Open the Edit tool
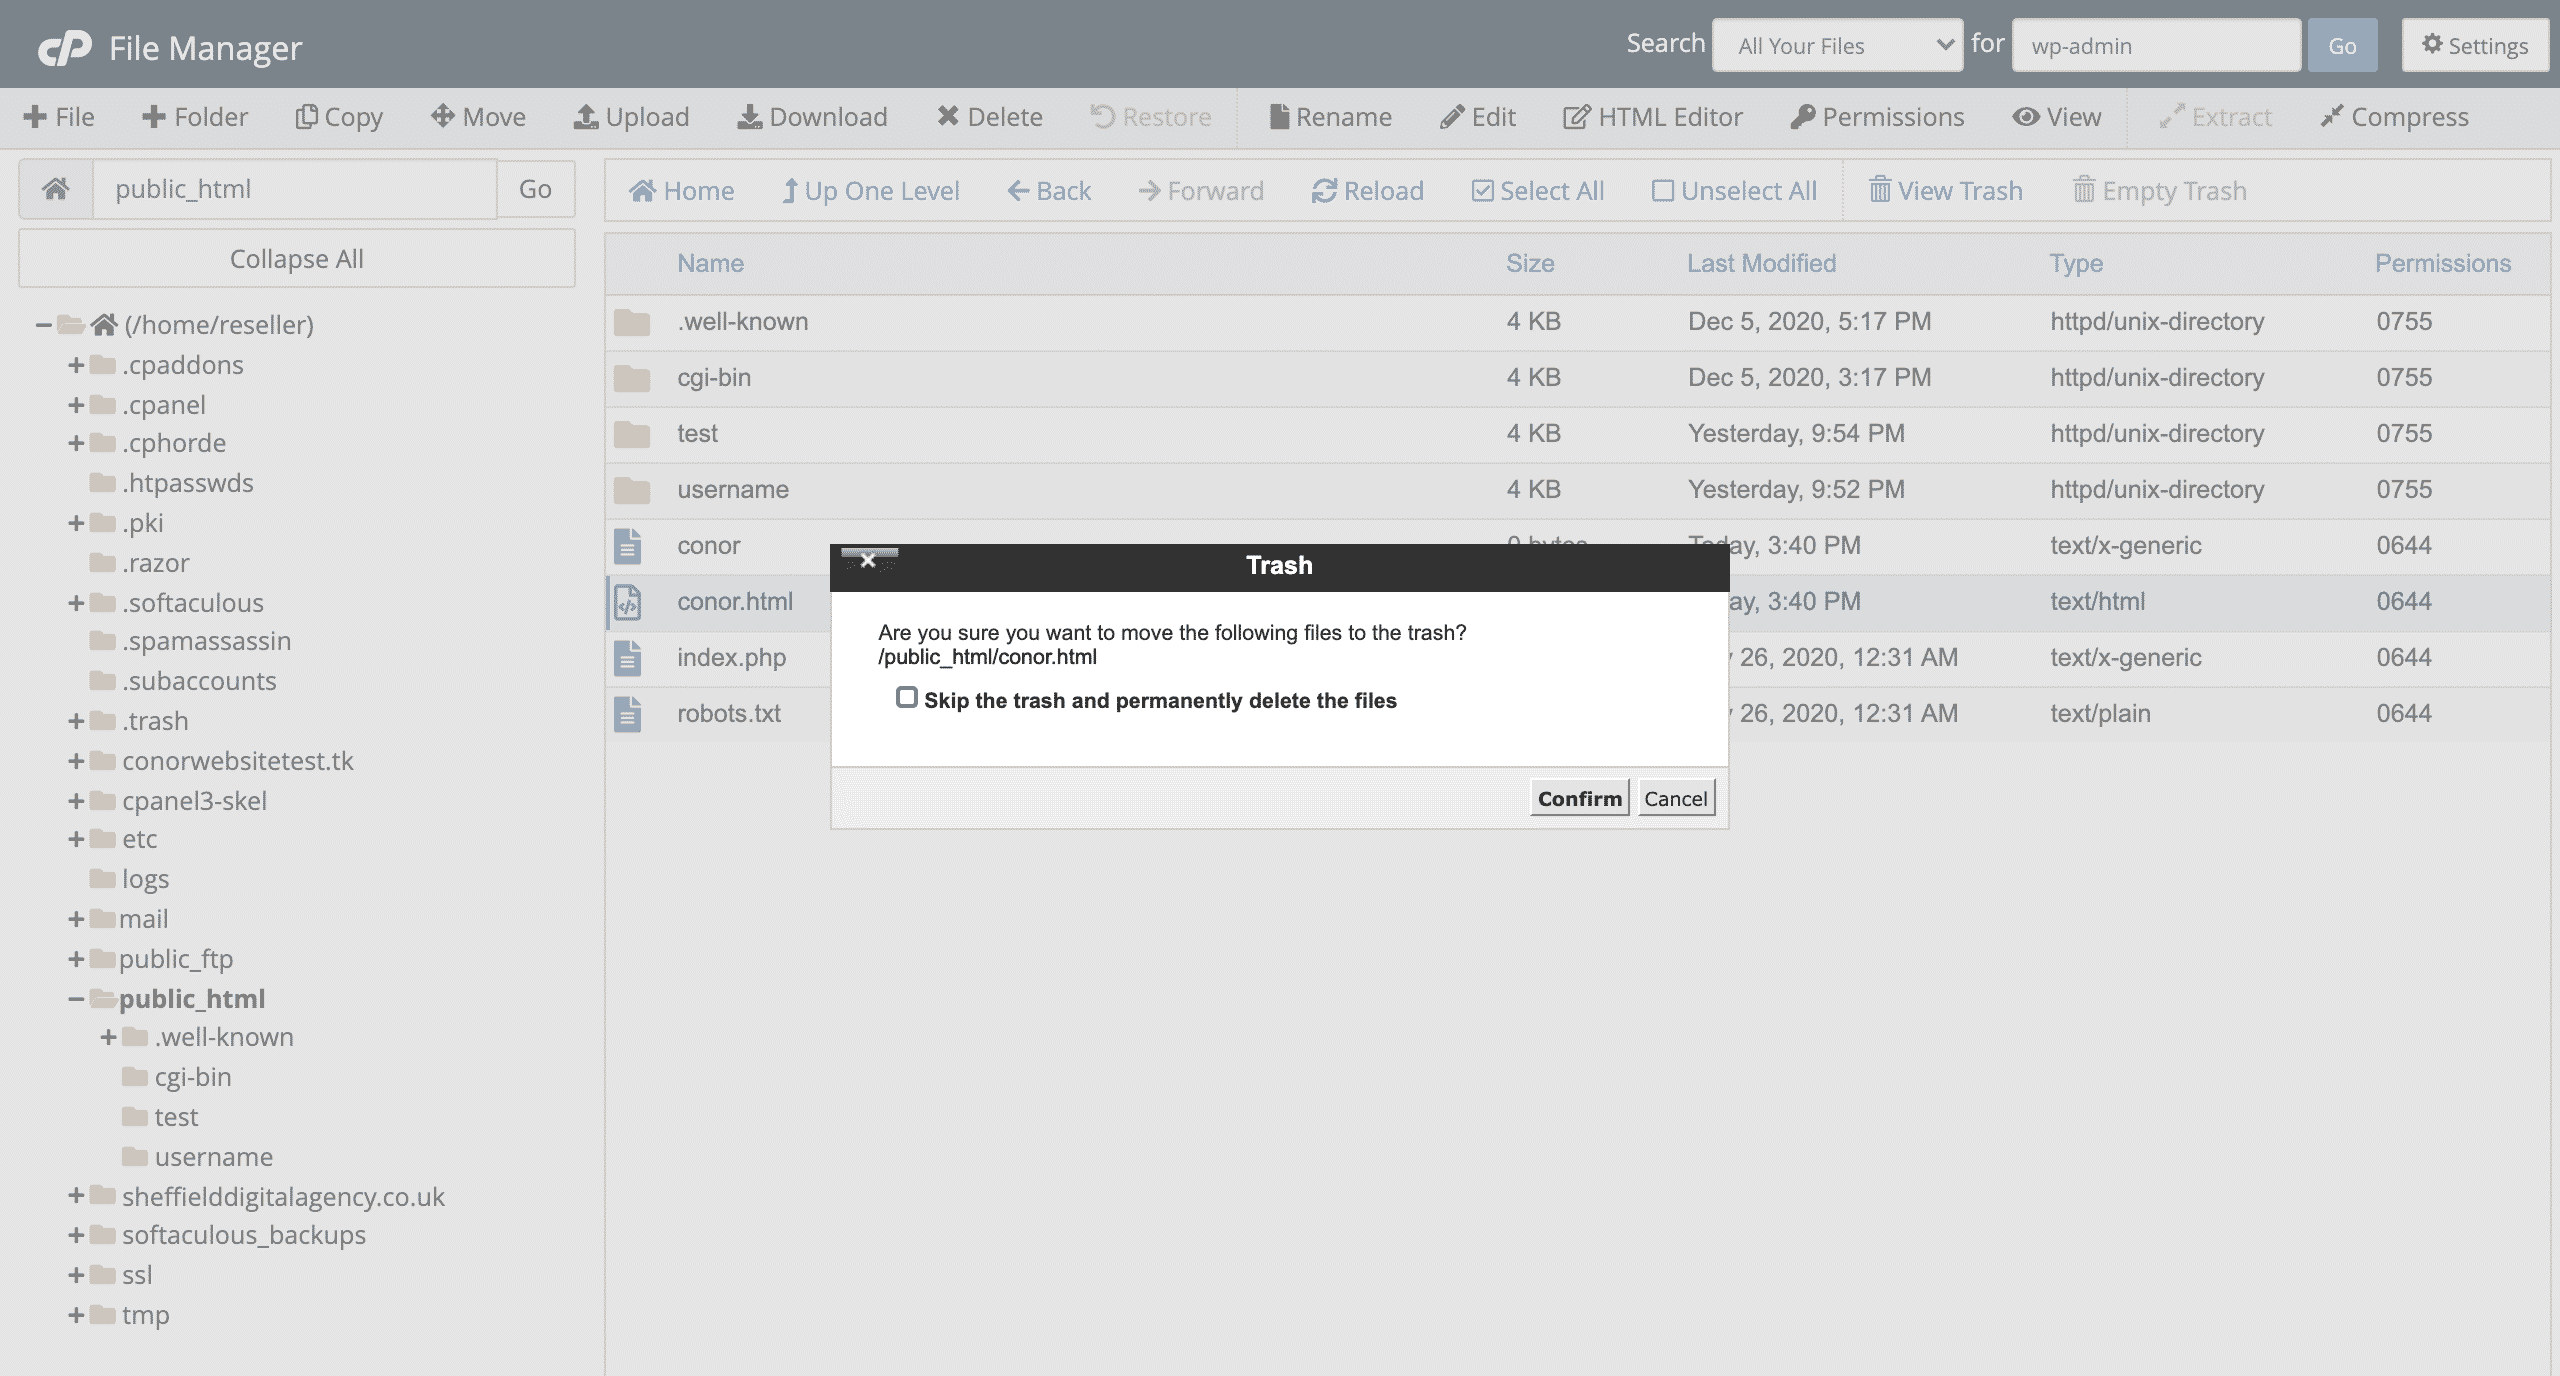Image resolution: width=2560 pixels, height=1376 pixels. click(x=1477, y=117)
